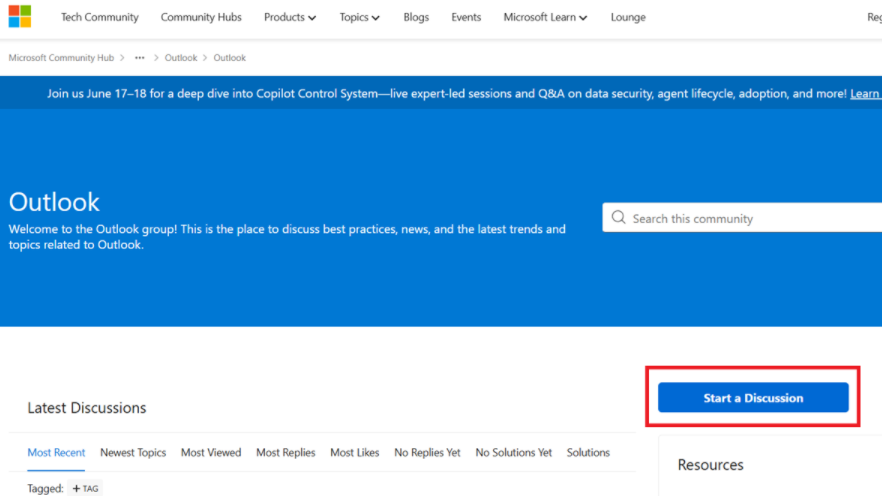
Task: Click the Latest Discussions heading
Action: tap(87, 408)
